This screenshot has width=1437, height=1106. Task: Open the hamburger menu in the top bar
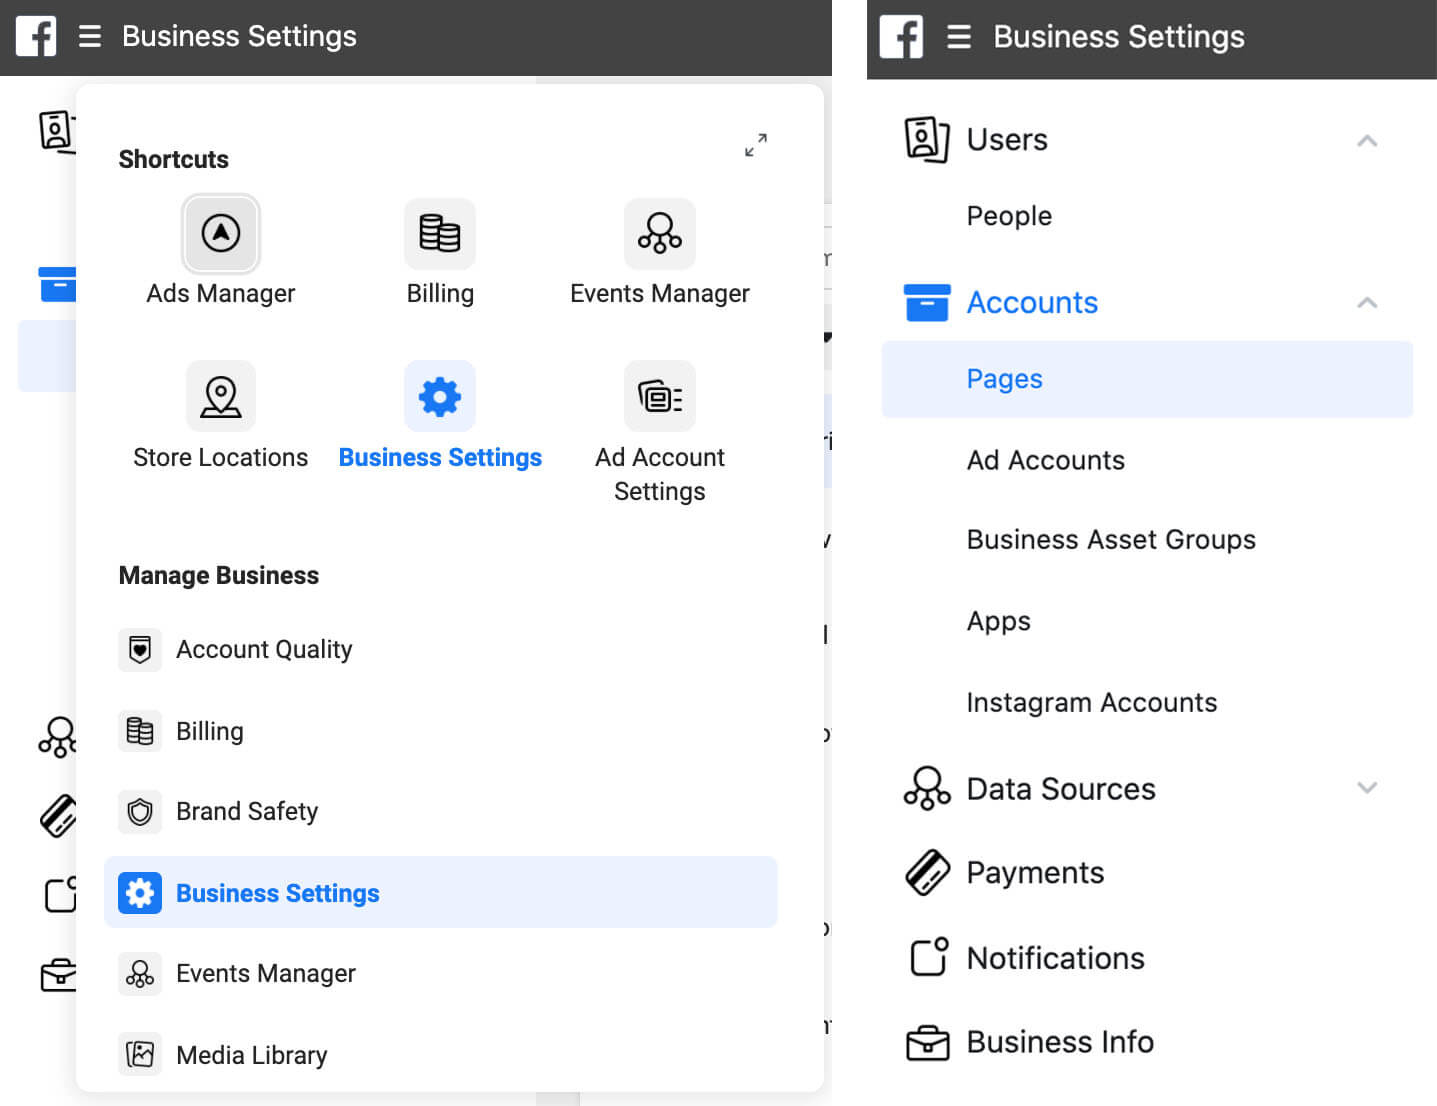coord(90,36)
